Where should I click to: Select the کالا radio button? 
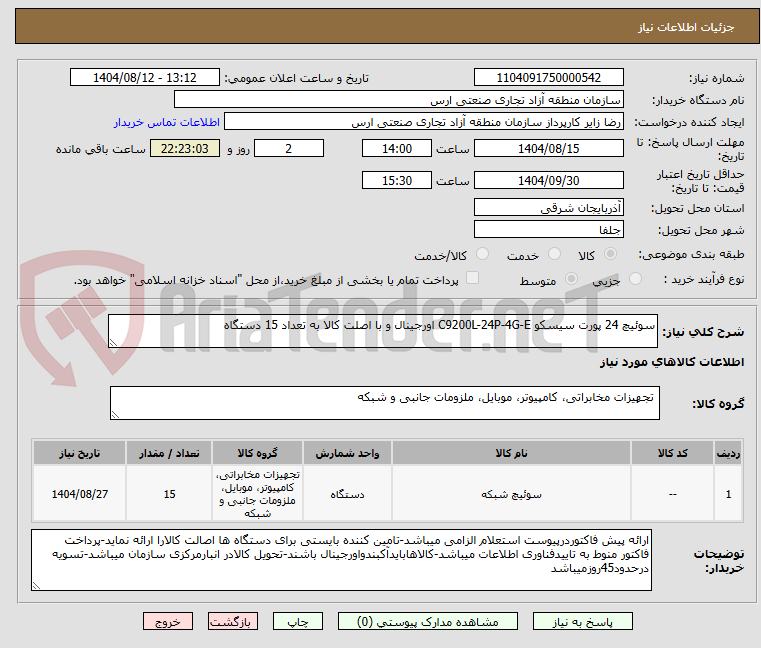coord(611,254)
